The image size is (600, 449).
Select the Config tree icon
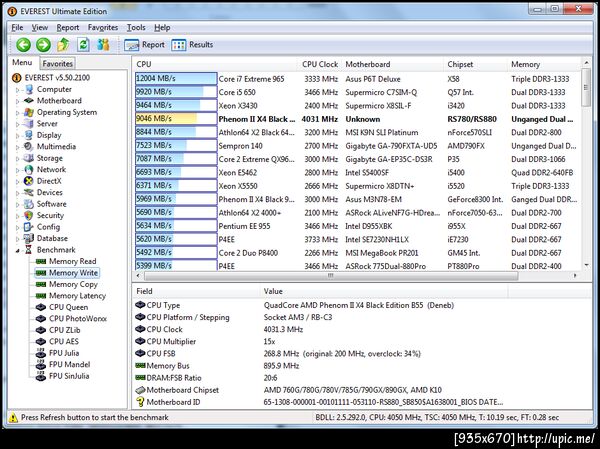29,227
